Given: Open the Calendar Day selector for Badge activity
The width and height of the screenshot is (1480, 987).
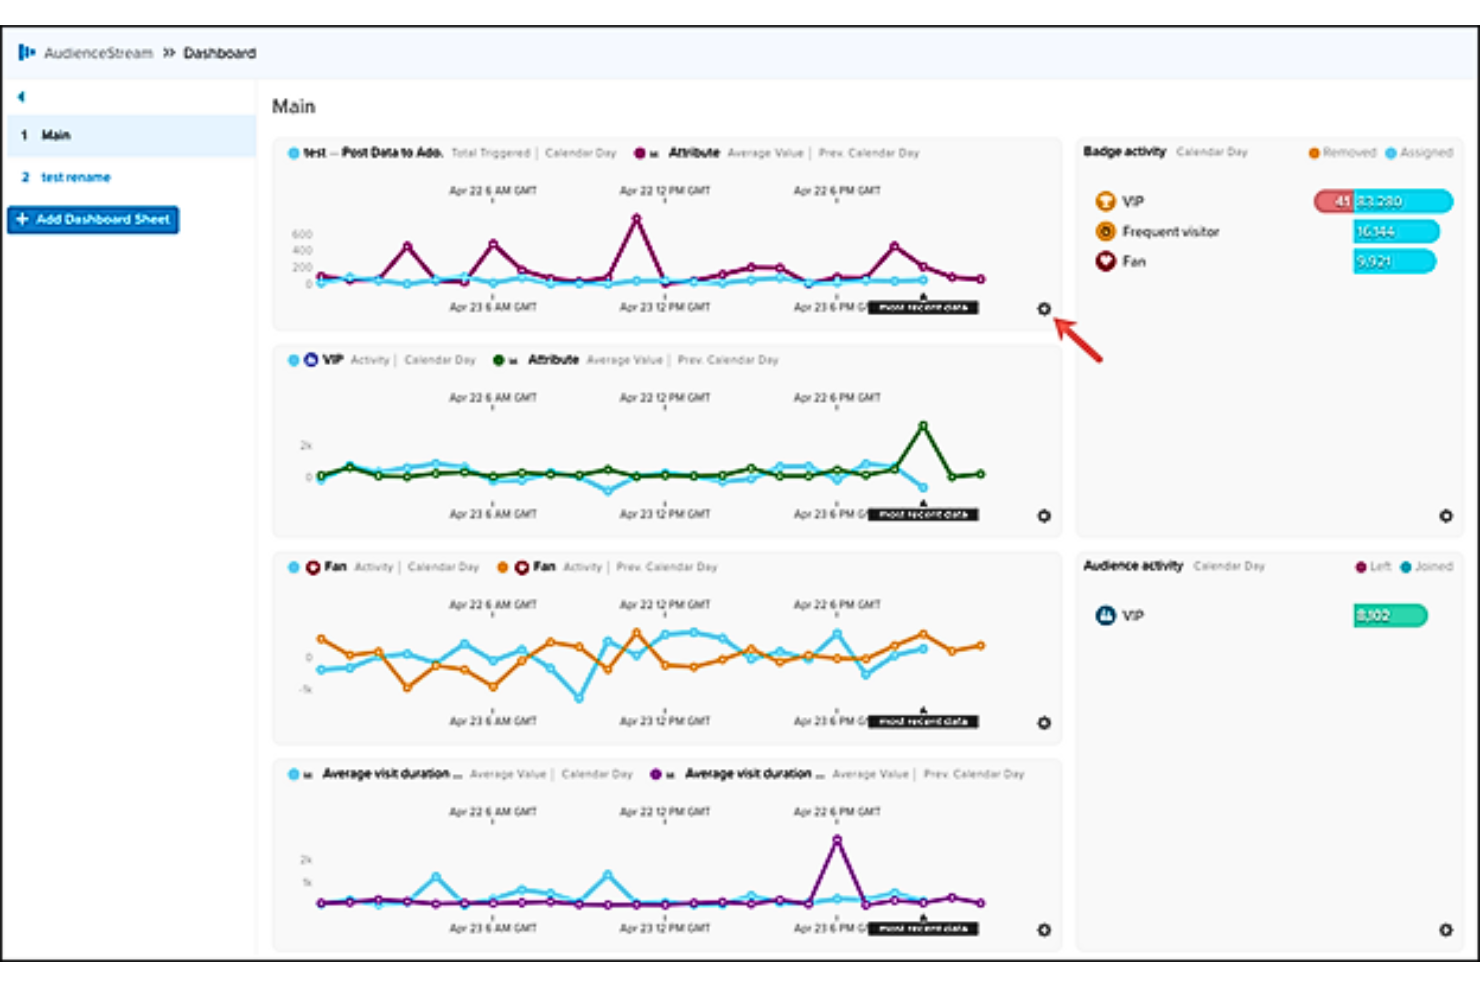Looking at the screenshot, I should [x=1210, y=153].
